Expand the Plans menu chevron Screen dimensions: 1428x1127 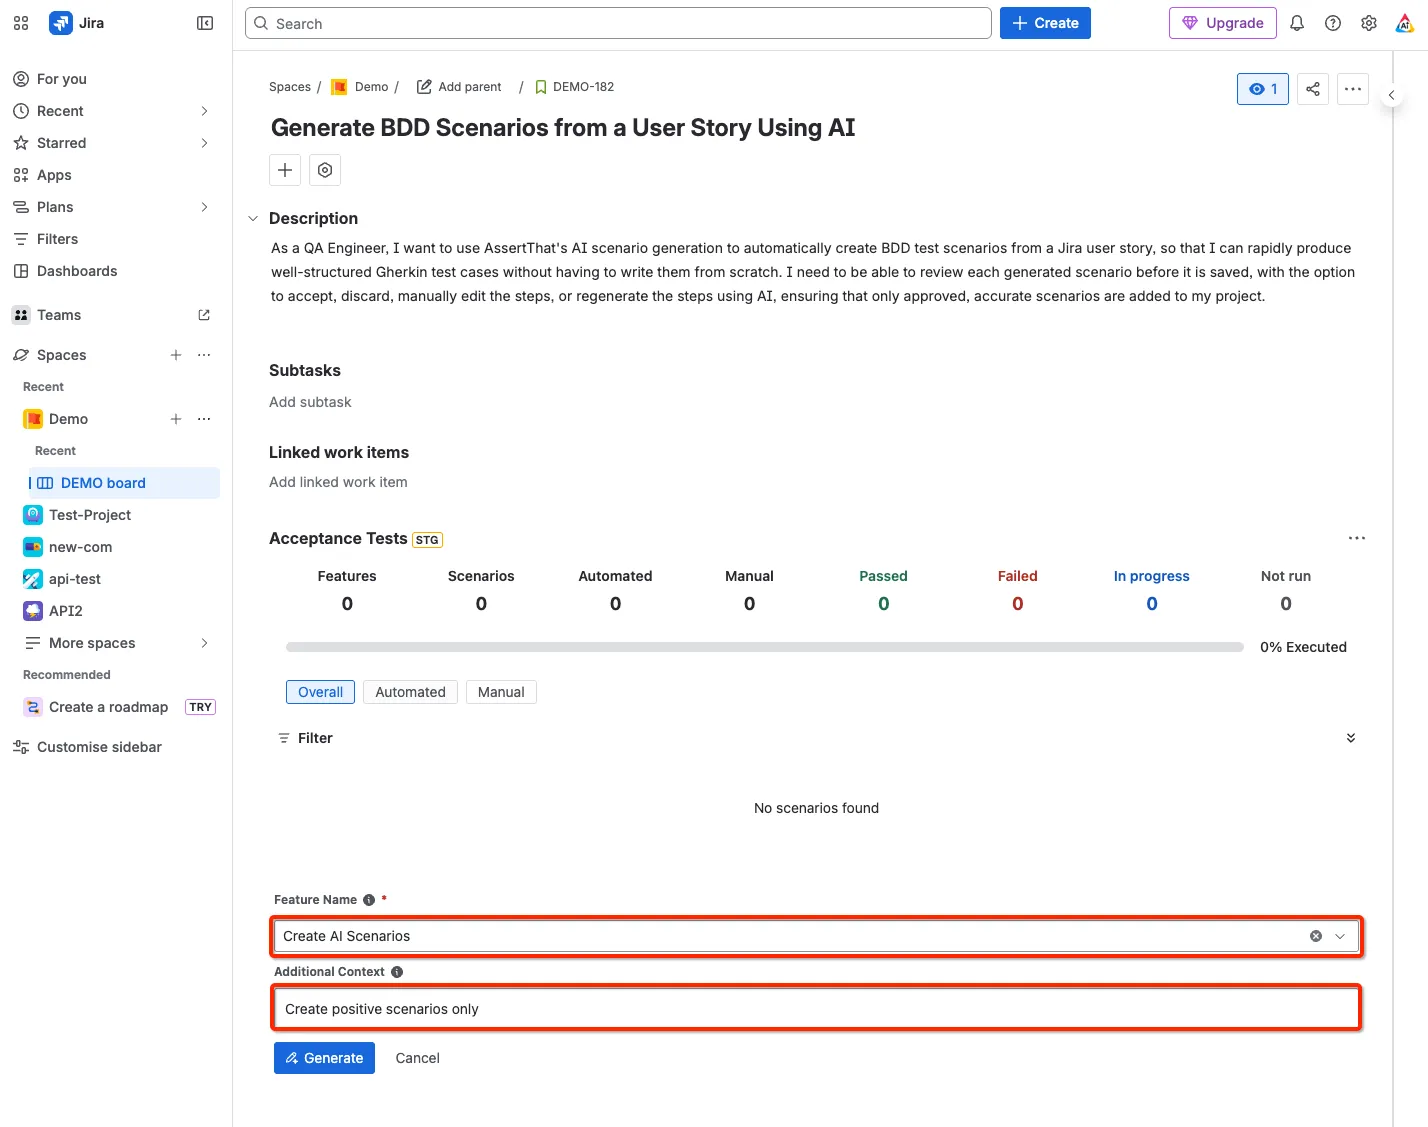[204, 207]
